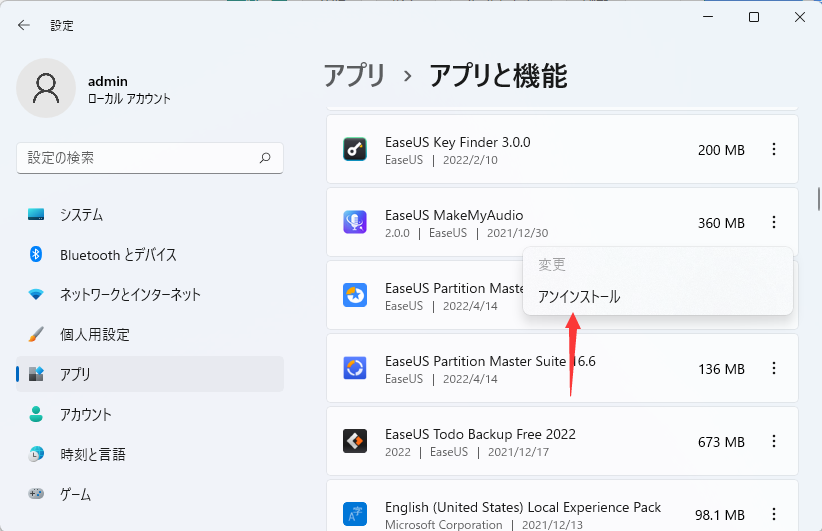Click the admin profile avatar
The image size is (822, 531).
pos(46,88)
